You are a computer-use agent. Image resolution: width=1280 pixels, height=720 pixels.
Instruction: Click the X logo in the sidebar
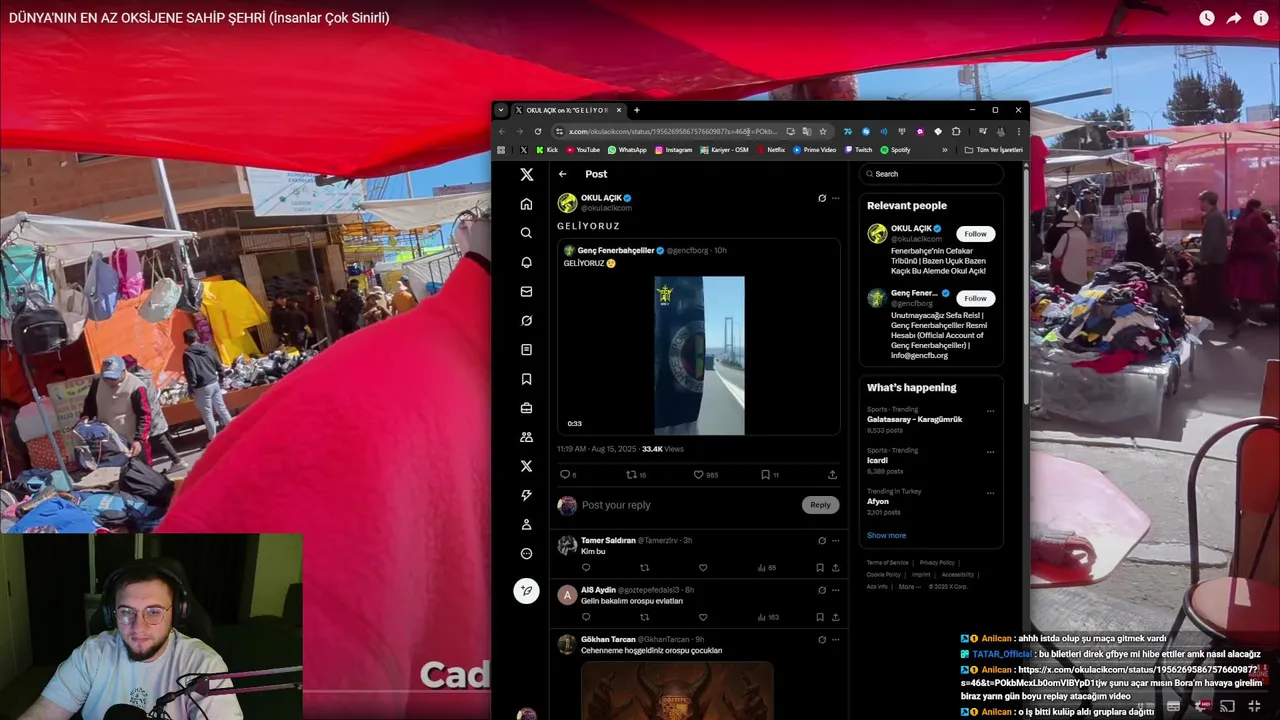point(526,174)
